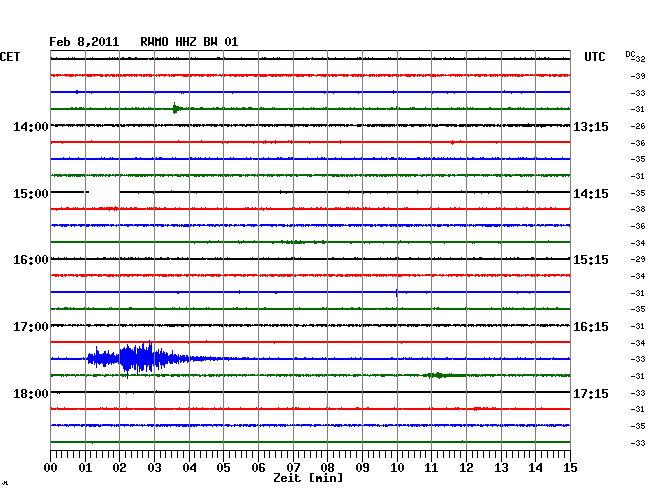Click the 13:15 UTC time label

(591, 126)
